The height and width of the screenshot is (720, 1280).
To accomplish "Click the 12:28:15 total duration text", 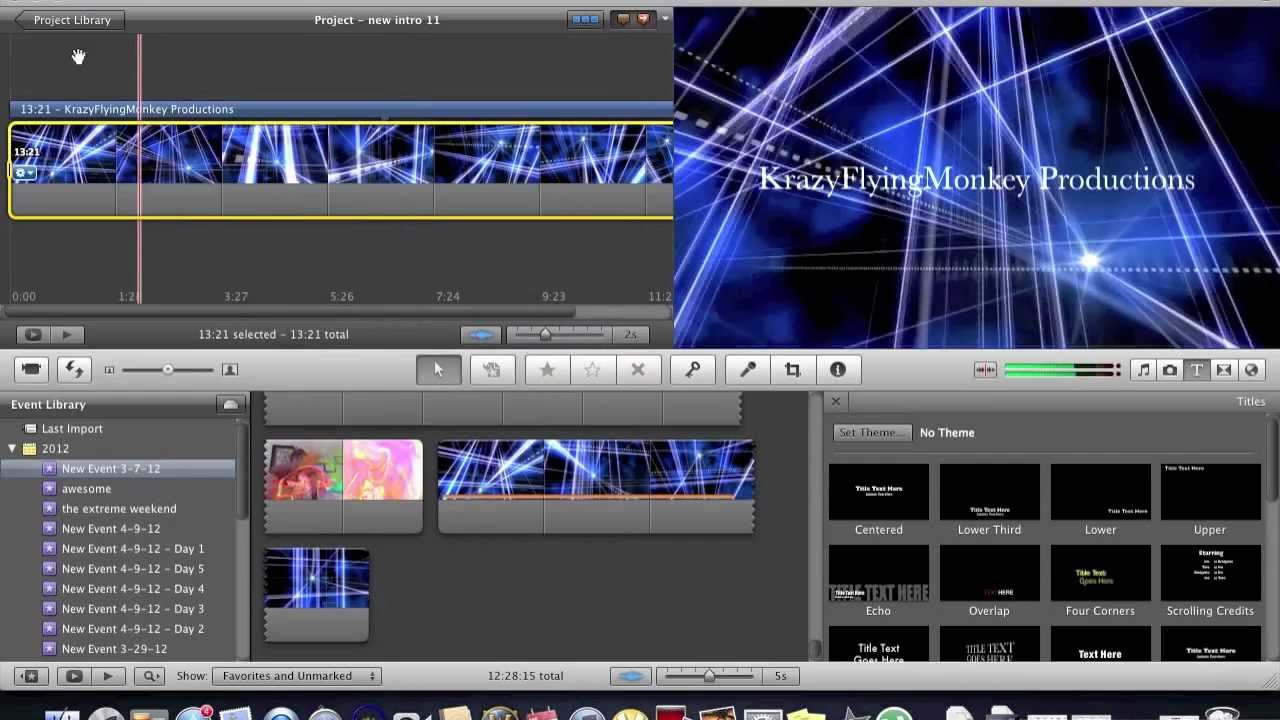I will (525, 676).
